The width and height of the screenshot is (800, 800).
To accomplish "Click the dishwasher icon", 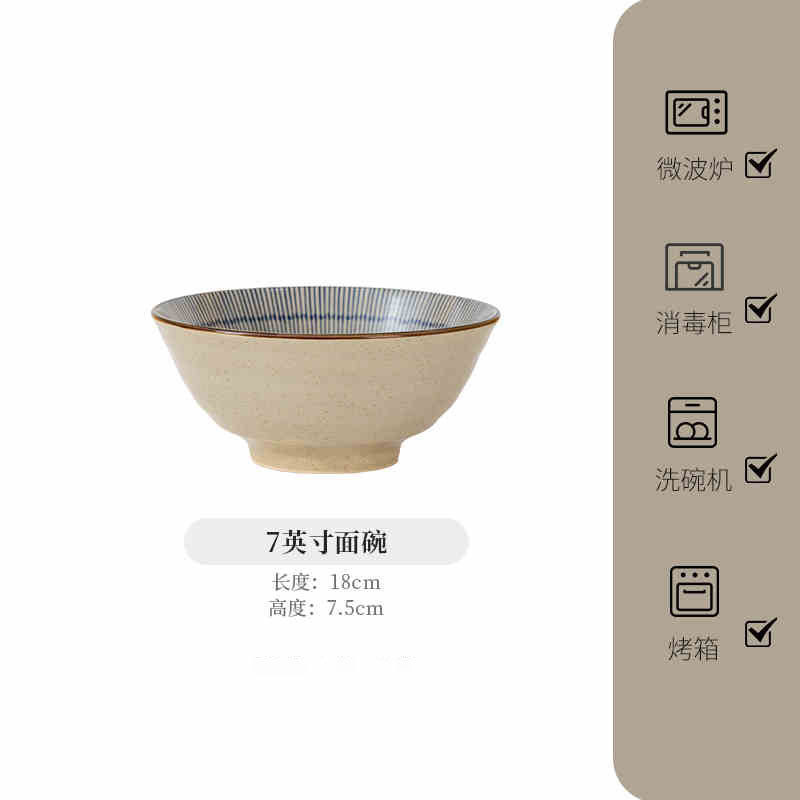I will pyautogui.click(x=692, y=422).
